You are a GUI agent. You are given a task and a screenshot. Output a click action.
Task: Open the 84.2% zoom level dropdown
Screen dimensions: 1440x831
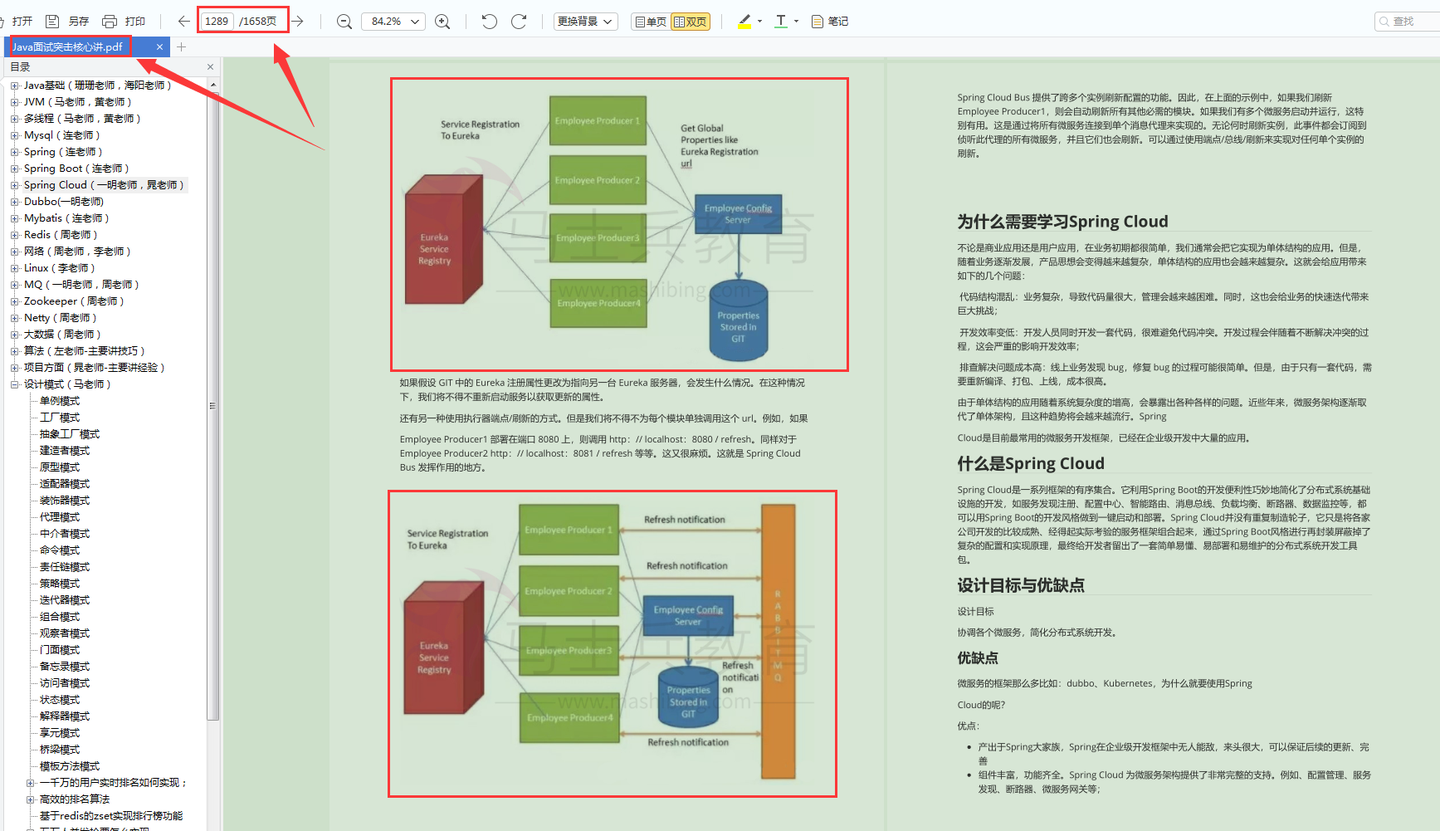[x=393, y=21]
